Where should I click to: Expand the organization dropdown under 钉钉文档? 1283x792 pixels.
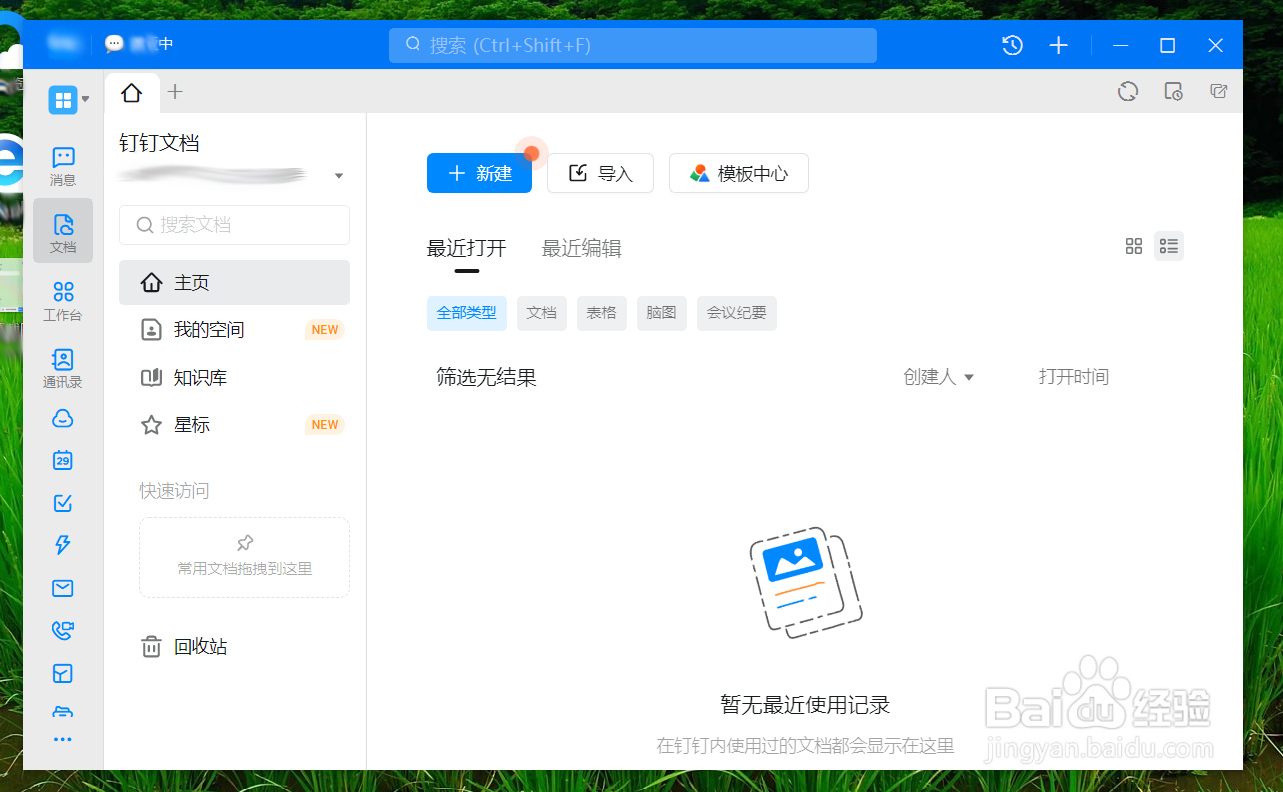pyautogui.click(x=339, y=176)
